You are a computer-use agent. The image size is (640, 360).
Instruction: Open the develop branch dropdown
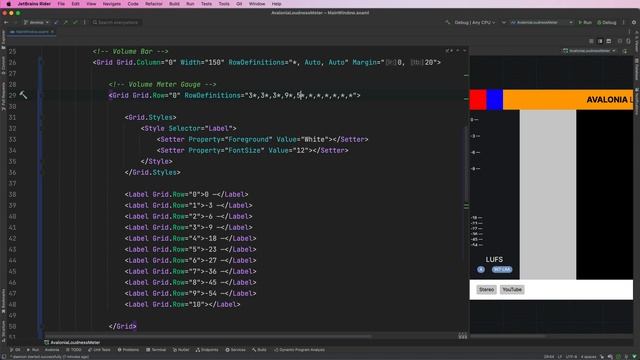click(36, 22)
